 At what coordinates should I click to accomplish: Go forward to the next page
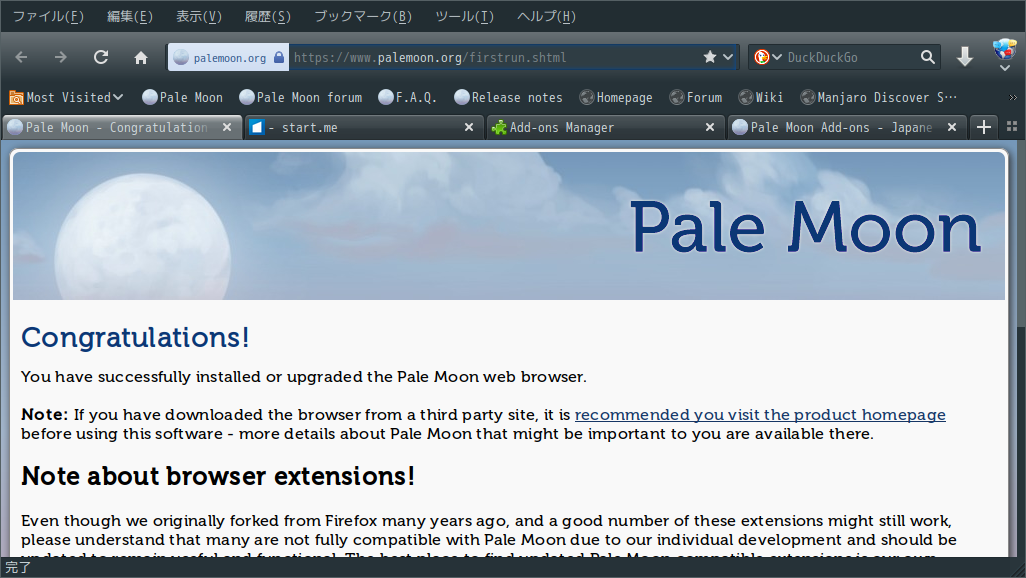coord(60,58)
